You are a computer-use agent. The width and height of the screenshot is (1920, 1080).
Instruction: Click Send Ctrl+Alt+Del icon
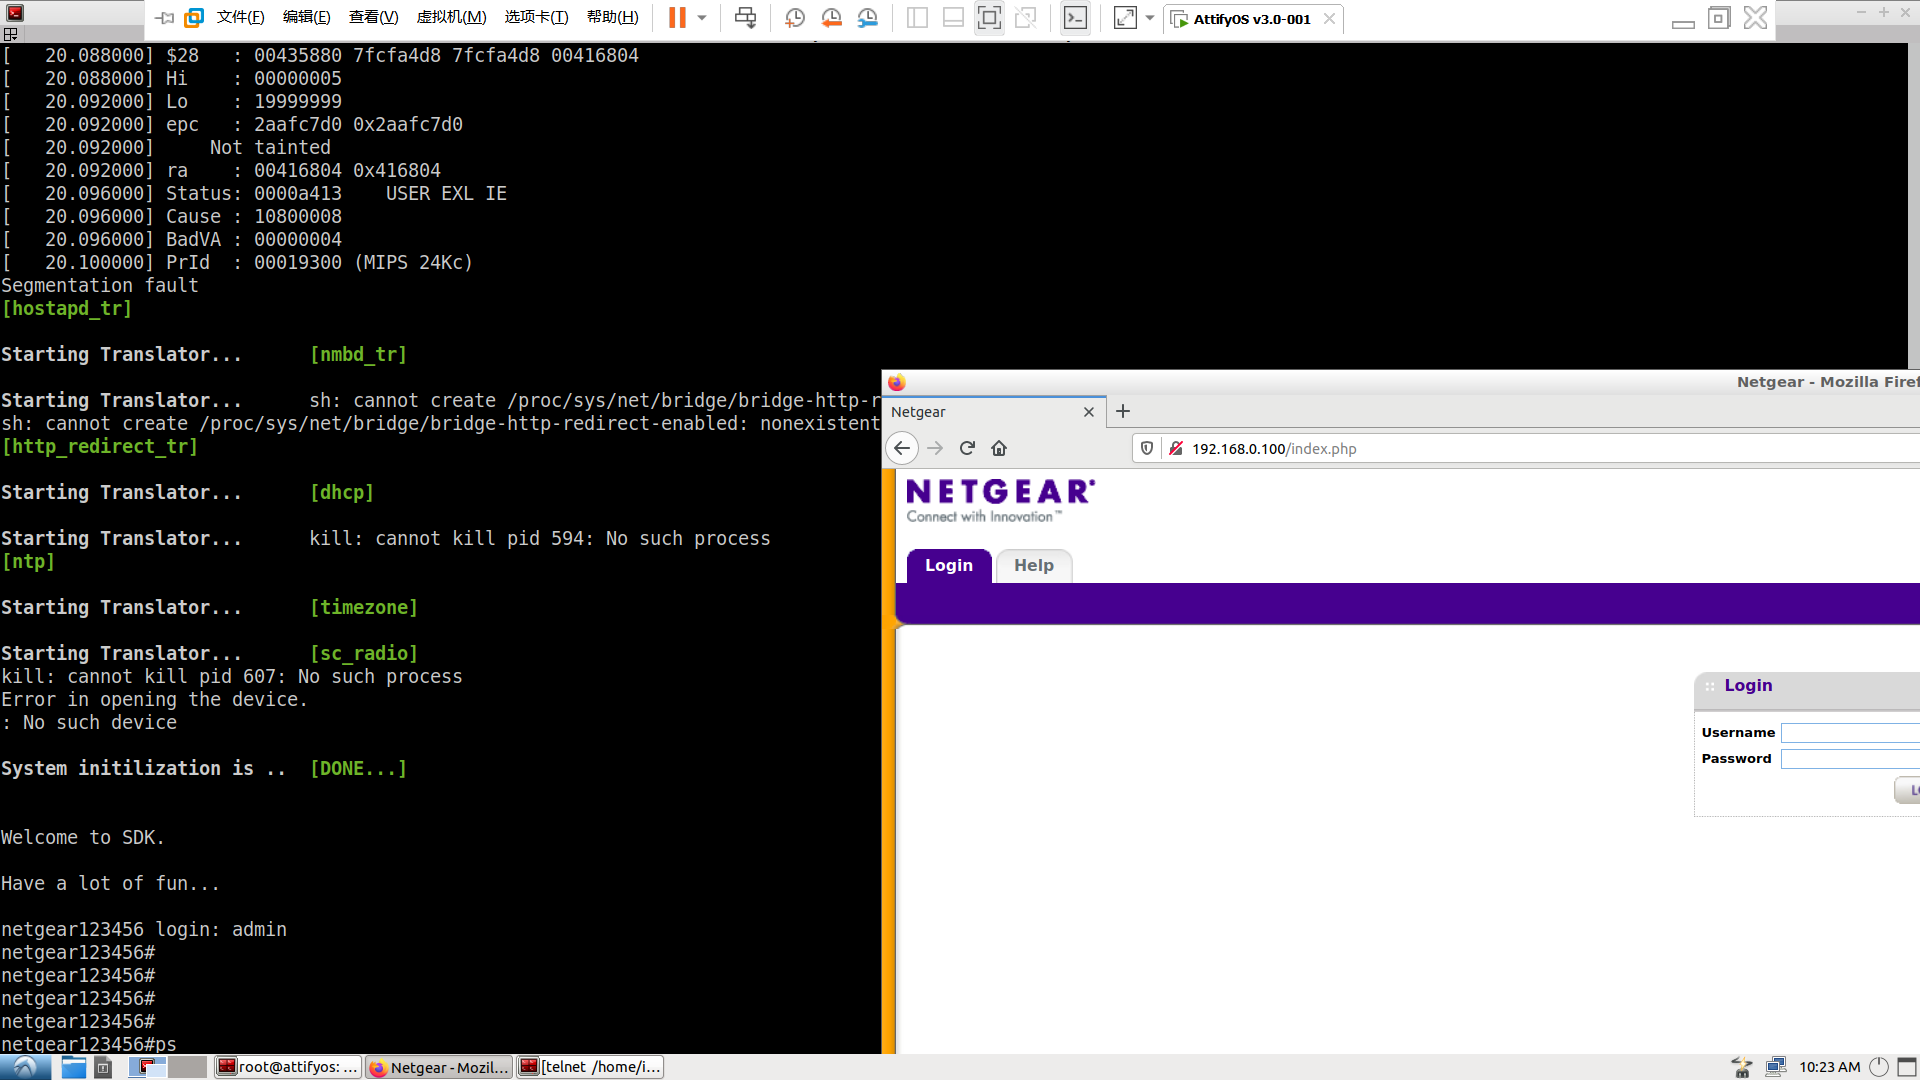(745, 18)
